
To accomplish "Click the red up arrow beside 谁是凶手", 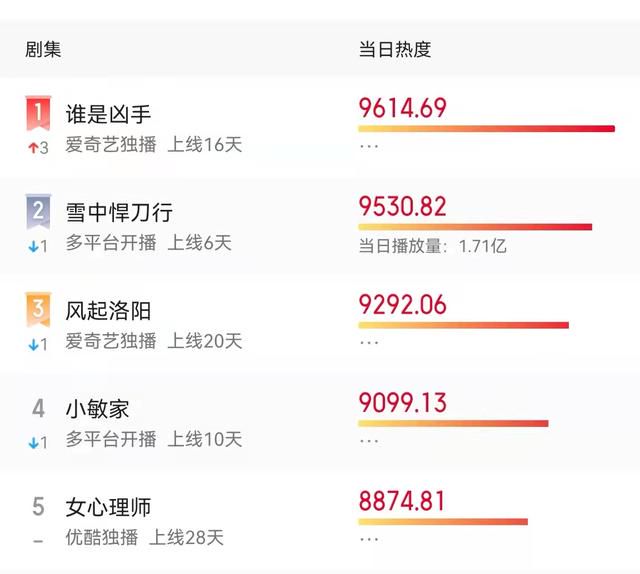I will click(33, 147).
